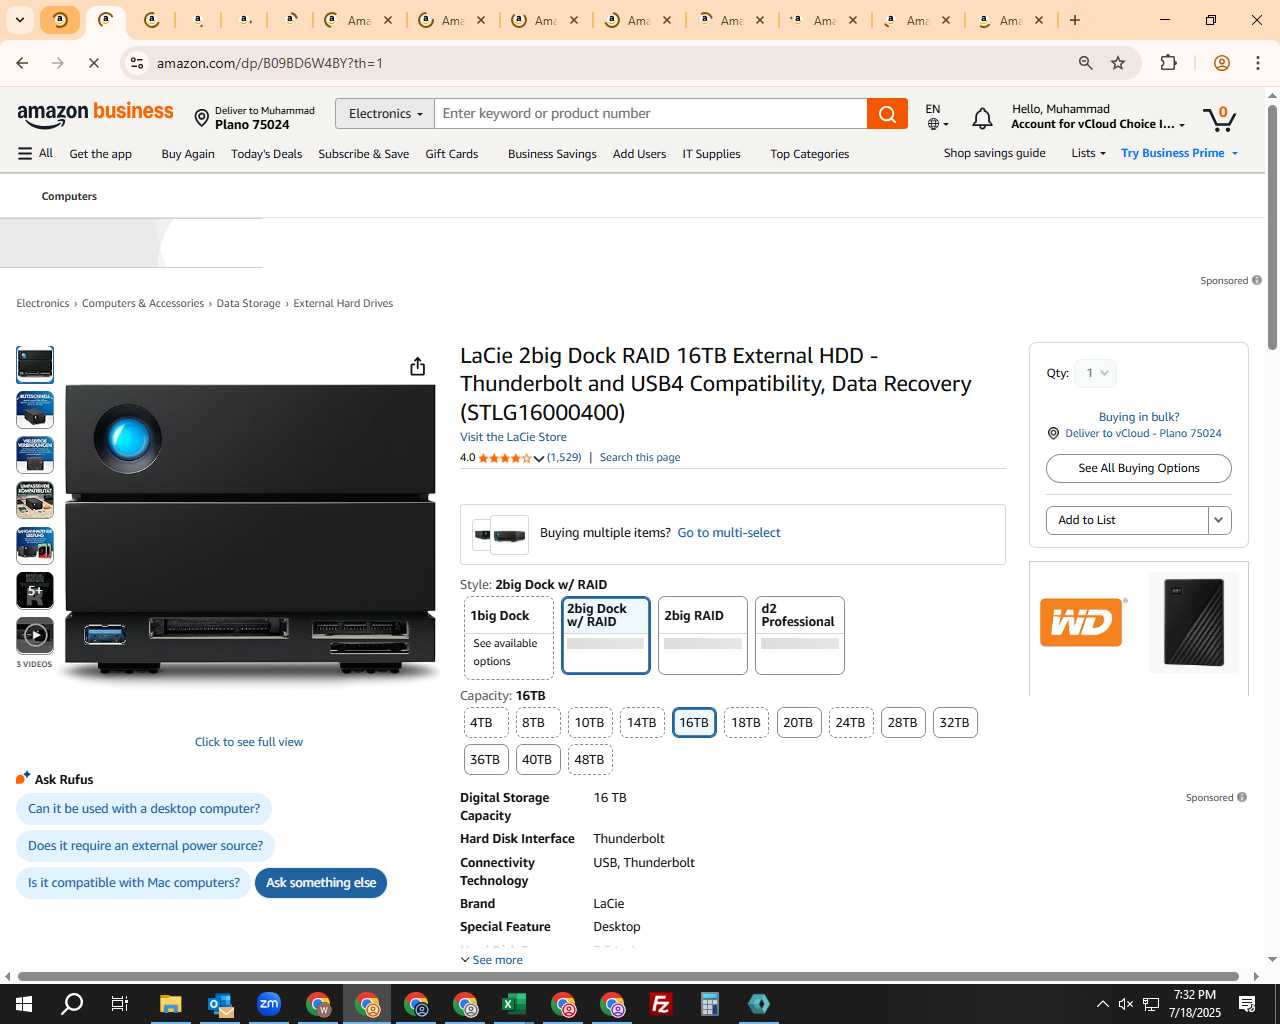Open taskbar Search icon

point(72,1004)
